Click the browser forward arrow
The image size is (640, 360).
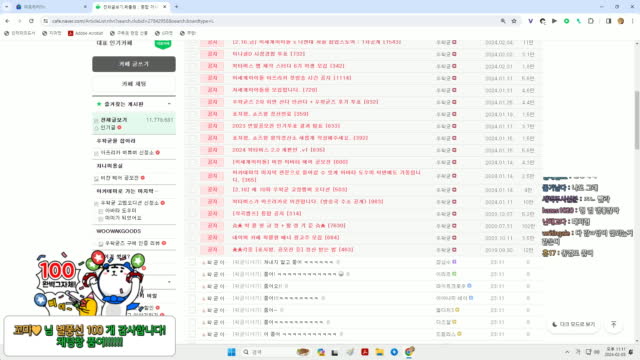click(19, 21)
